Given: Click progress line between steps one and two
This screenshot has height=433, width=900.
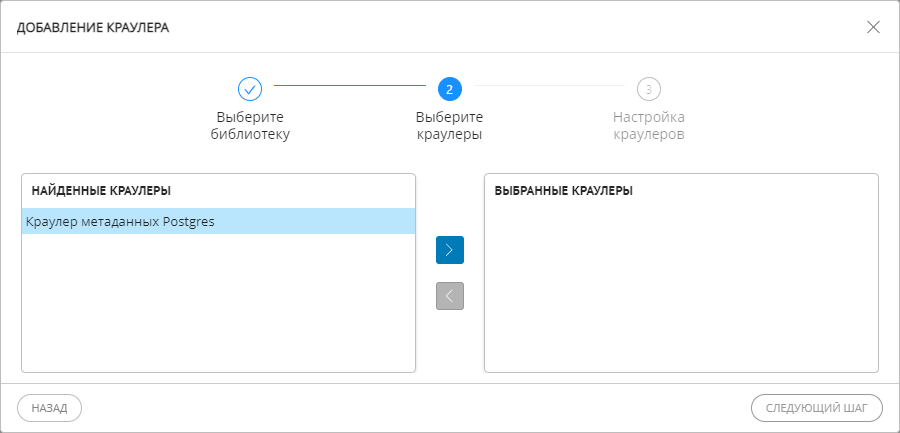Looking at the screenshot, I should point(350,86).
